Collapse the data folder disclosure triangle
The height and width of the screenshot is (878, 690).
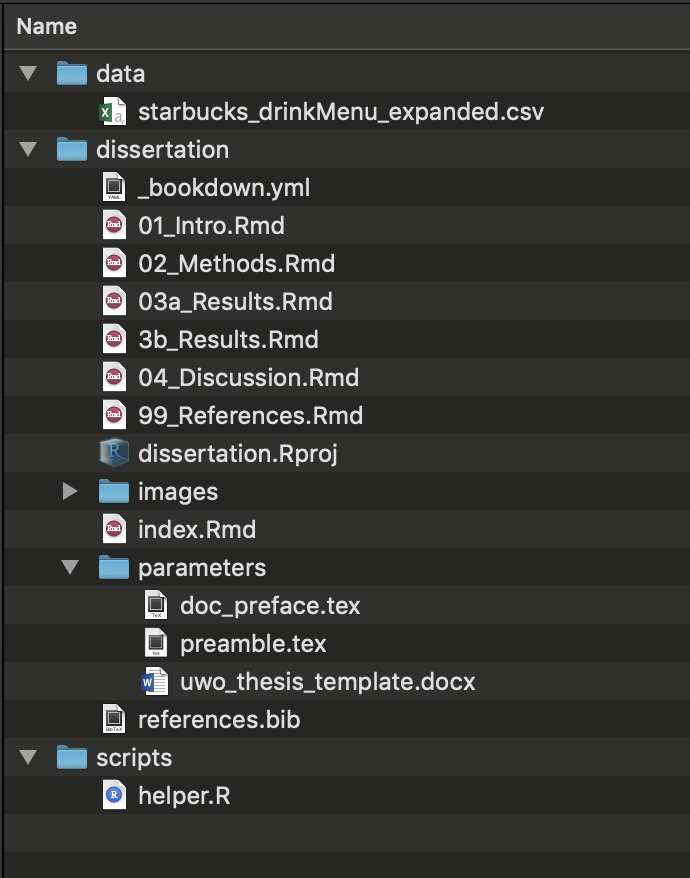[x=28, y=73]
